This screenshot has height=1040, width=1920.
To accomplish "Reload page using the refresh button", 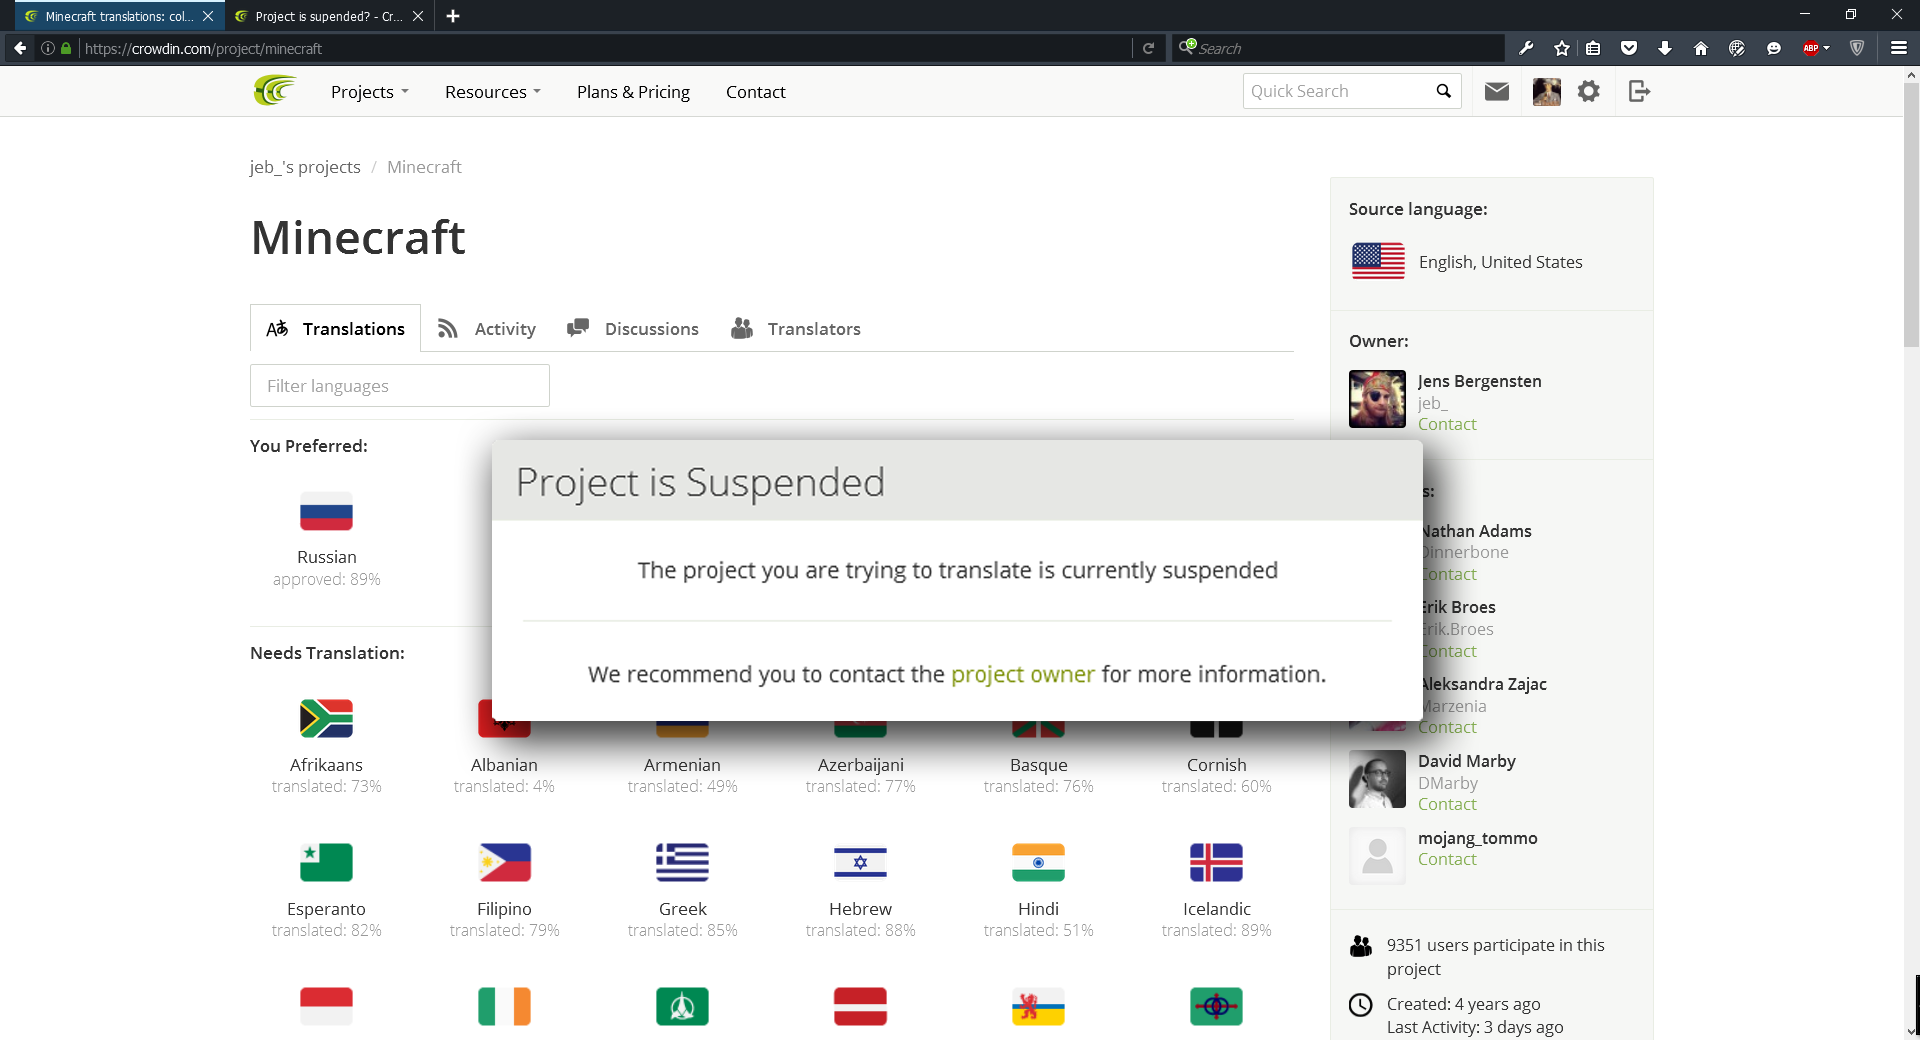I will pos(1148,48).
